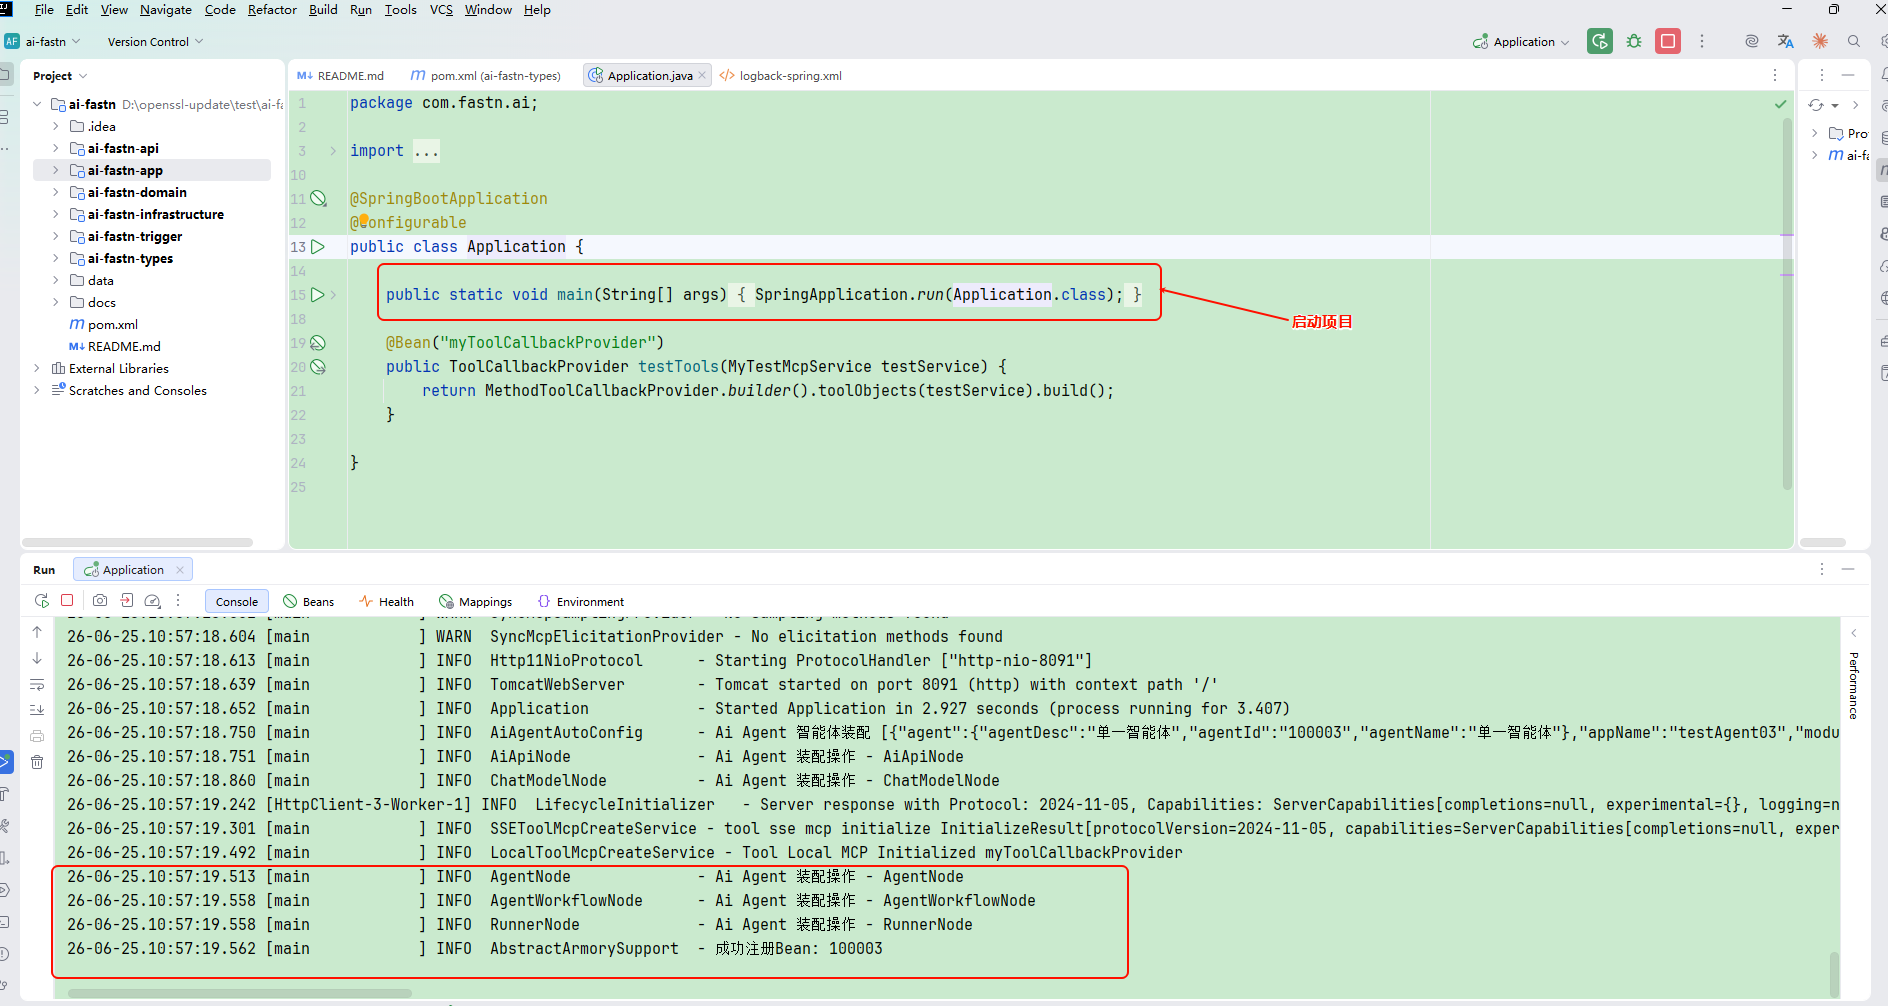The height and width of the screenshot is (1006, 1888).
Task: Open the profiler gauge icon in Run toolbar
Action: 153,601
